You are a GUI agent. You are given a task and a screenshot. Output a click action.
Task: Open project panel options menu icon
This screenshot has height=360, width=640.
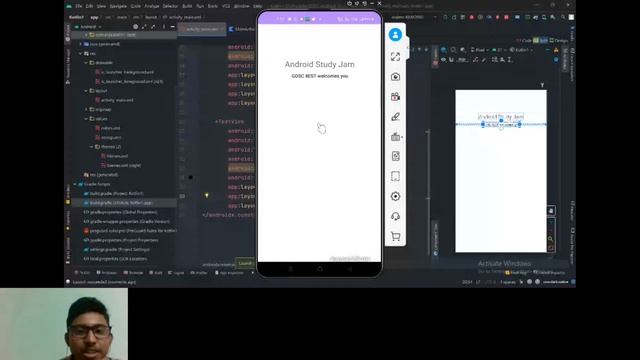point(164,27)
